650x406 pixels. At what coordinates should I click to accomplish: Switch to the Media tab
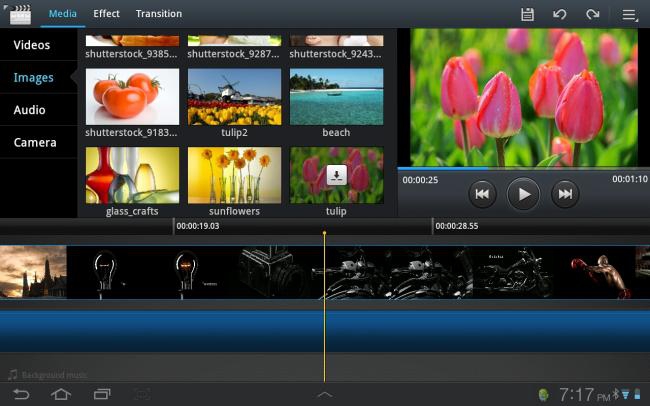pos(63,14)
